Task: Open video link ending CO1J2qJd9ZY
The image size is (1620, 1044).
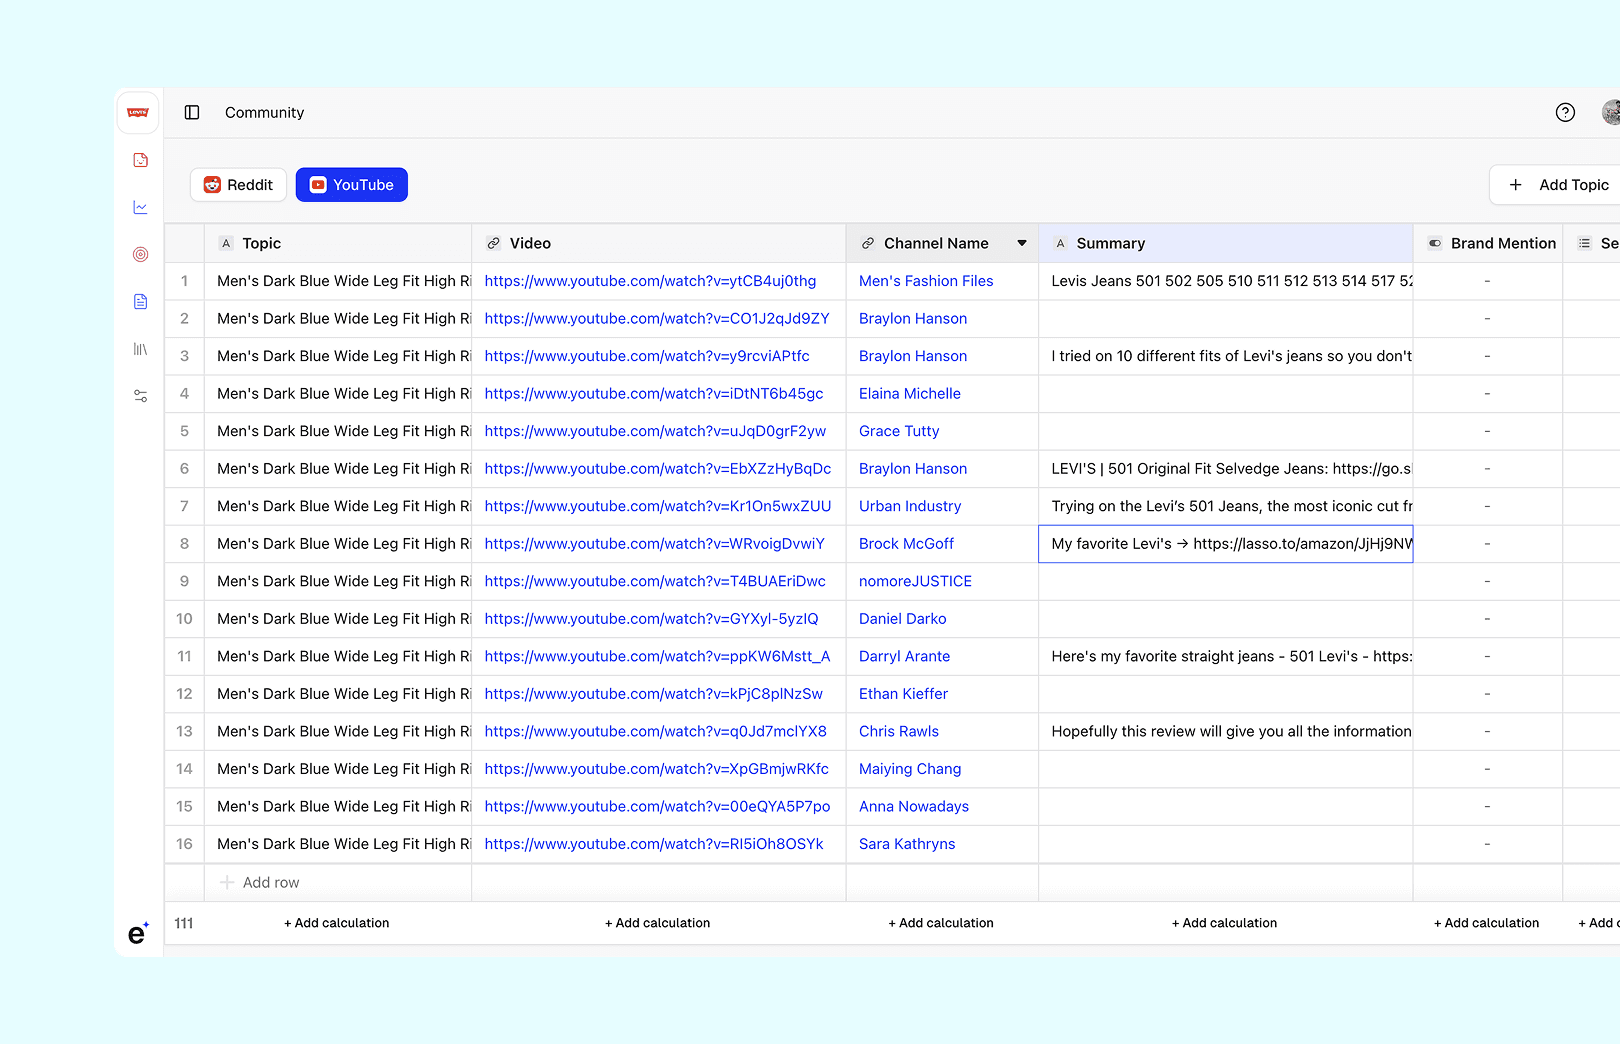Action: (657, 318)
